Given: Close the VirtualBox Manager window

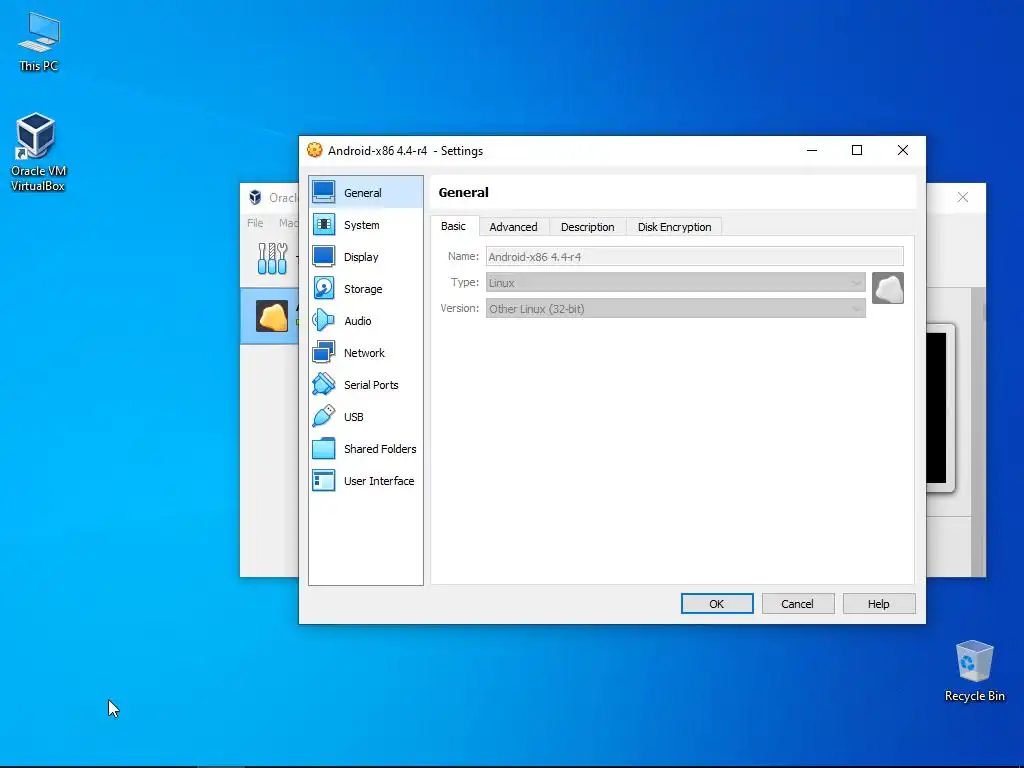Looking at the screenshot, I should (x=963, y=197).
